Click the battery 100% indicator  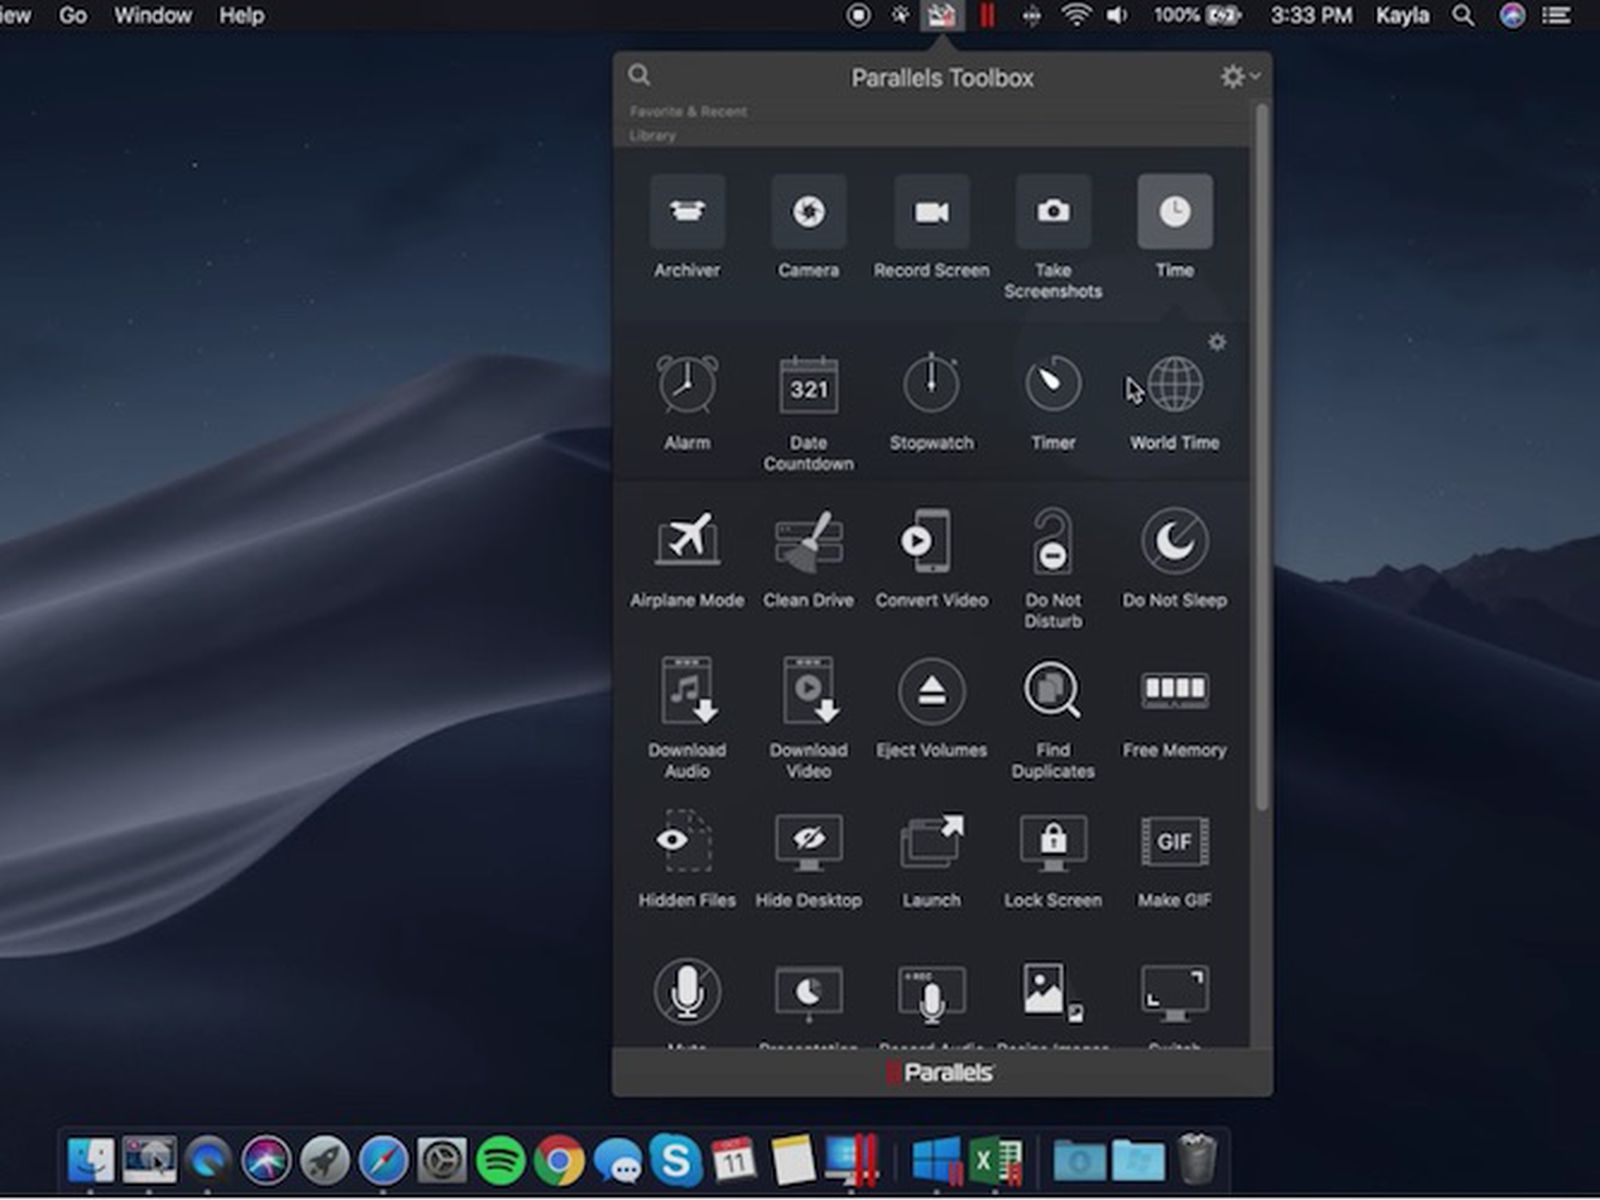point(1197,15)
